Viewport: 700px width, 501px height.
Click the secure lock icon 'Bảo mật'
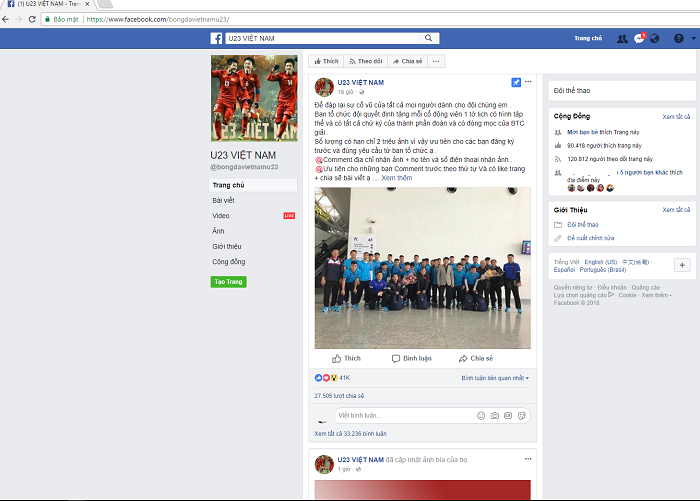[47, 19]
